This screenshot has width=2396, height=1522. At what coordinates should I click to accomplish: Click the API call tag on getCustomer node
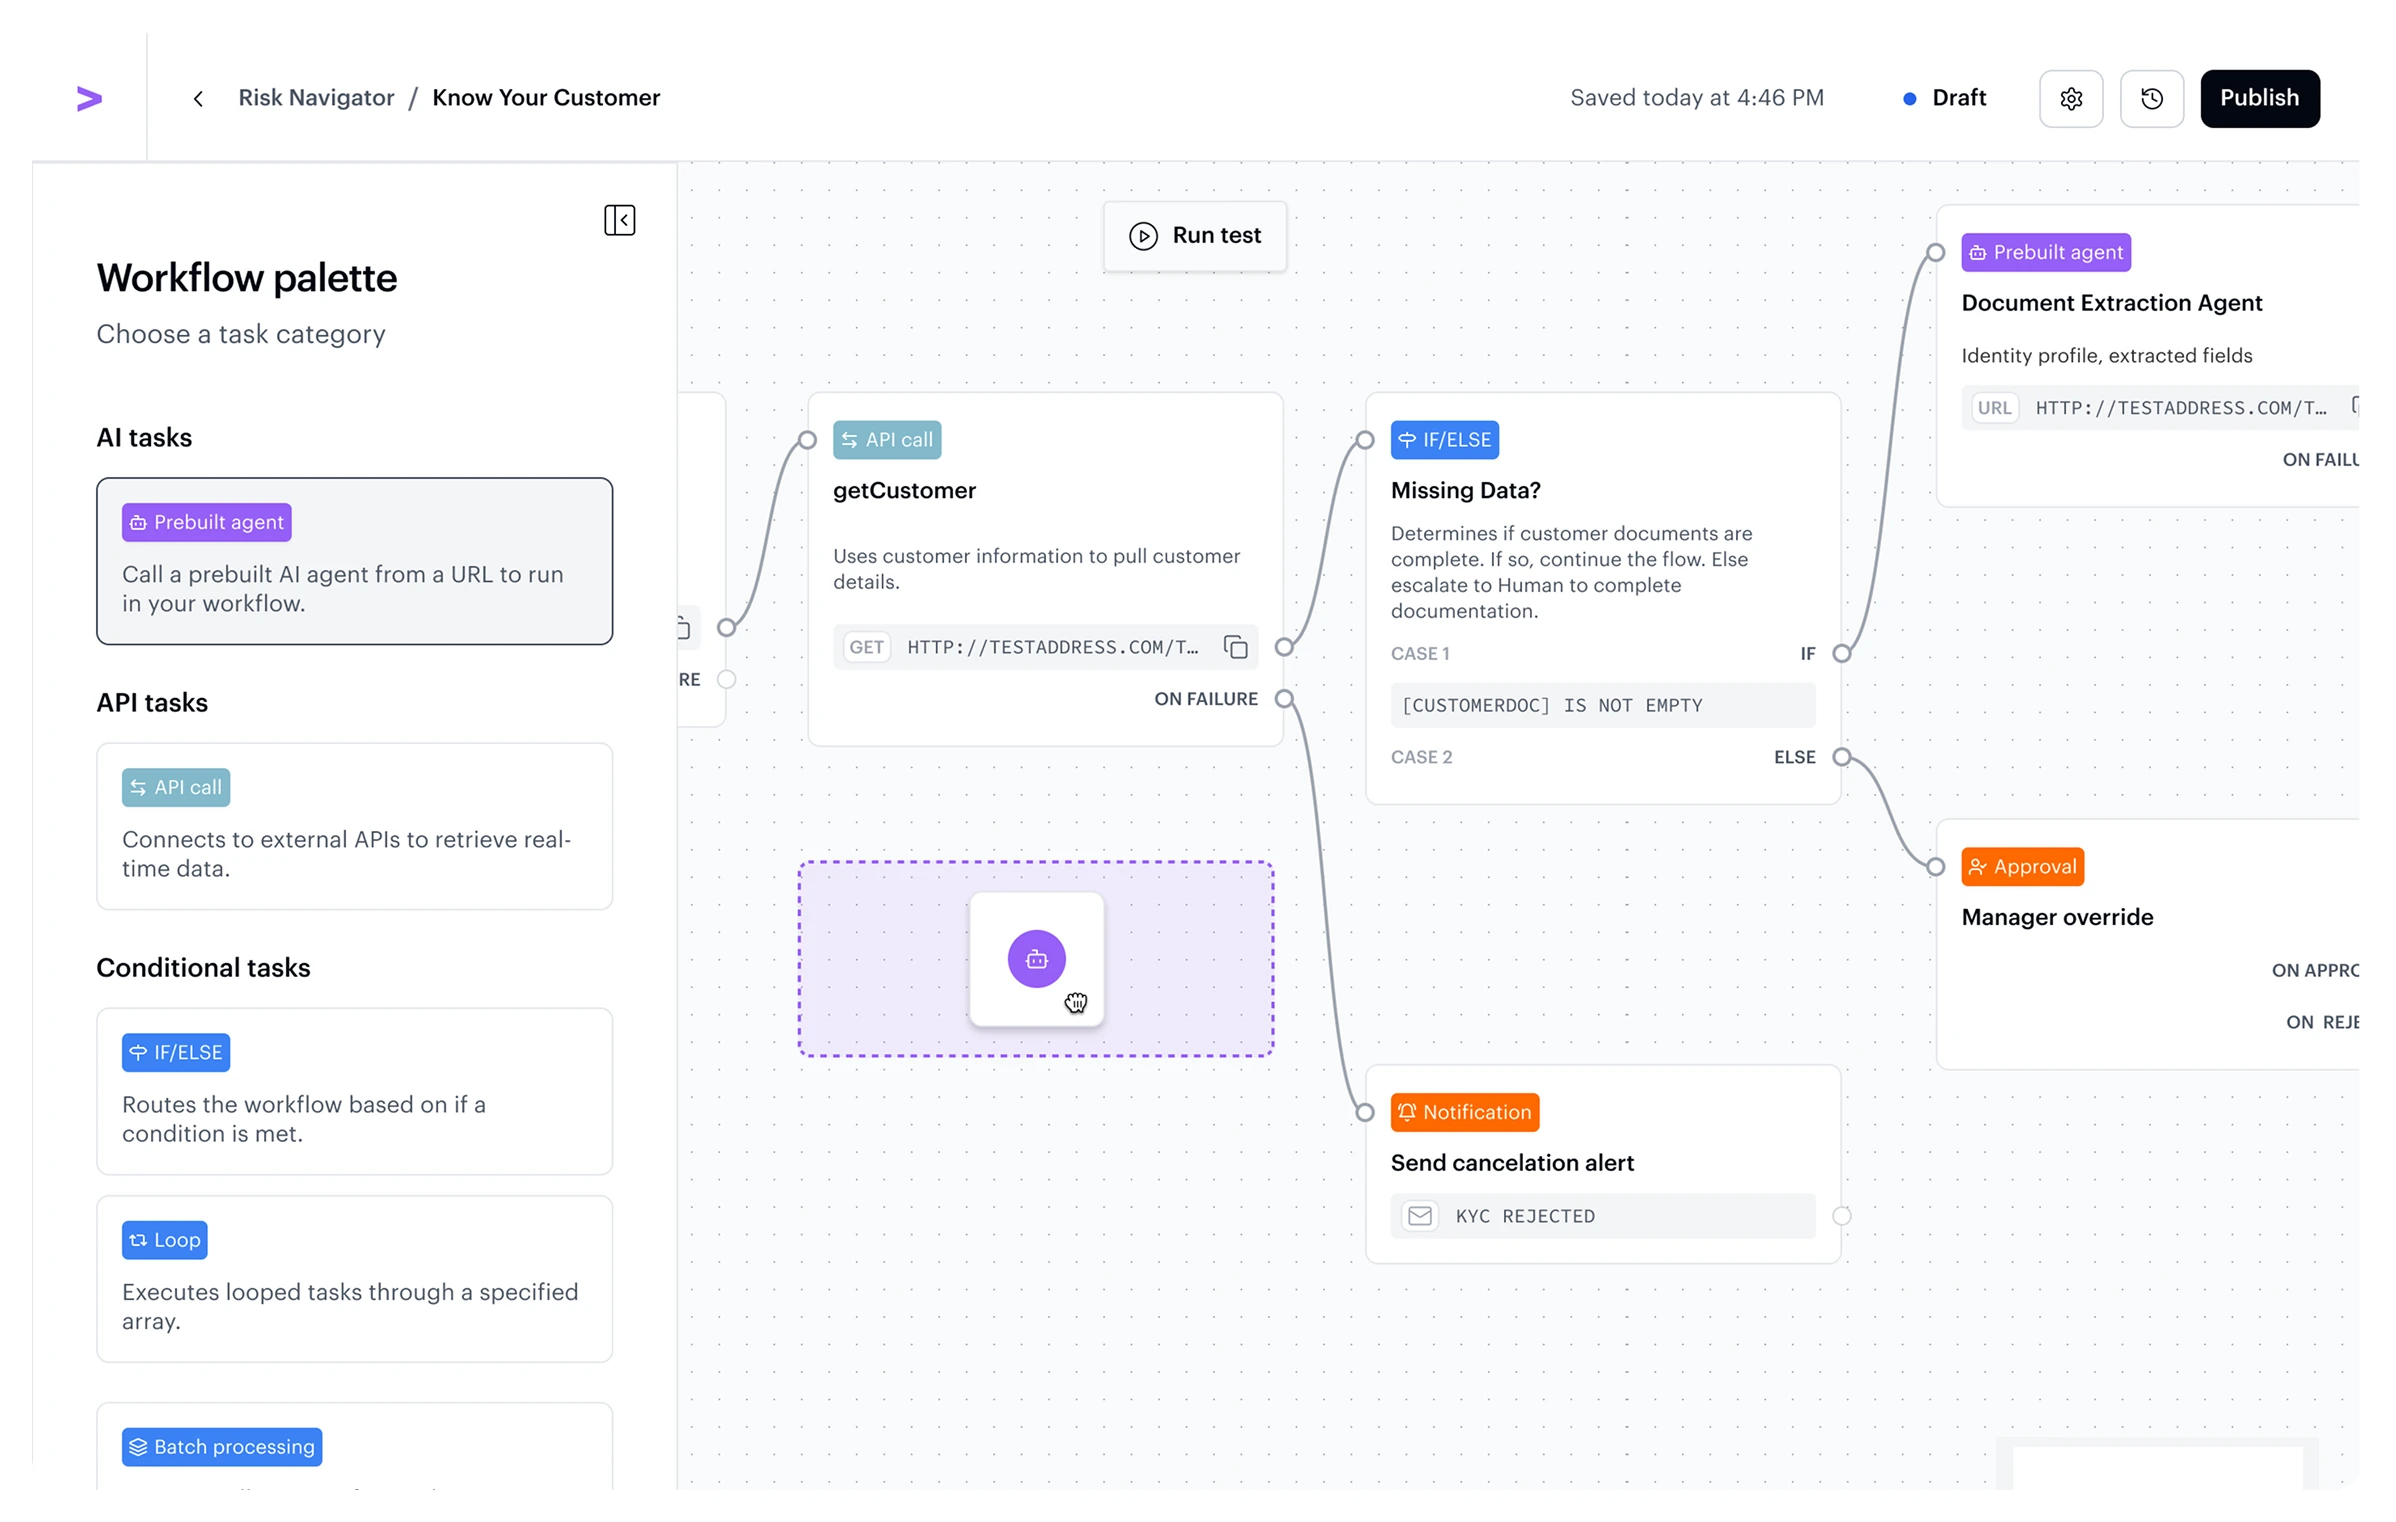(x=886, y=440)
